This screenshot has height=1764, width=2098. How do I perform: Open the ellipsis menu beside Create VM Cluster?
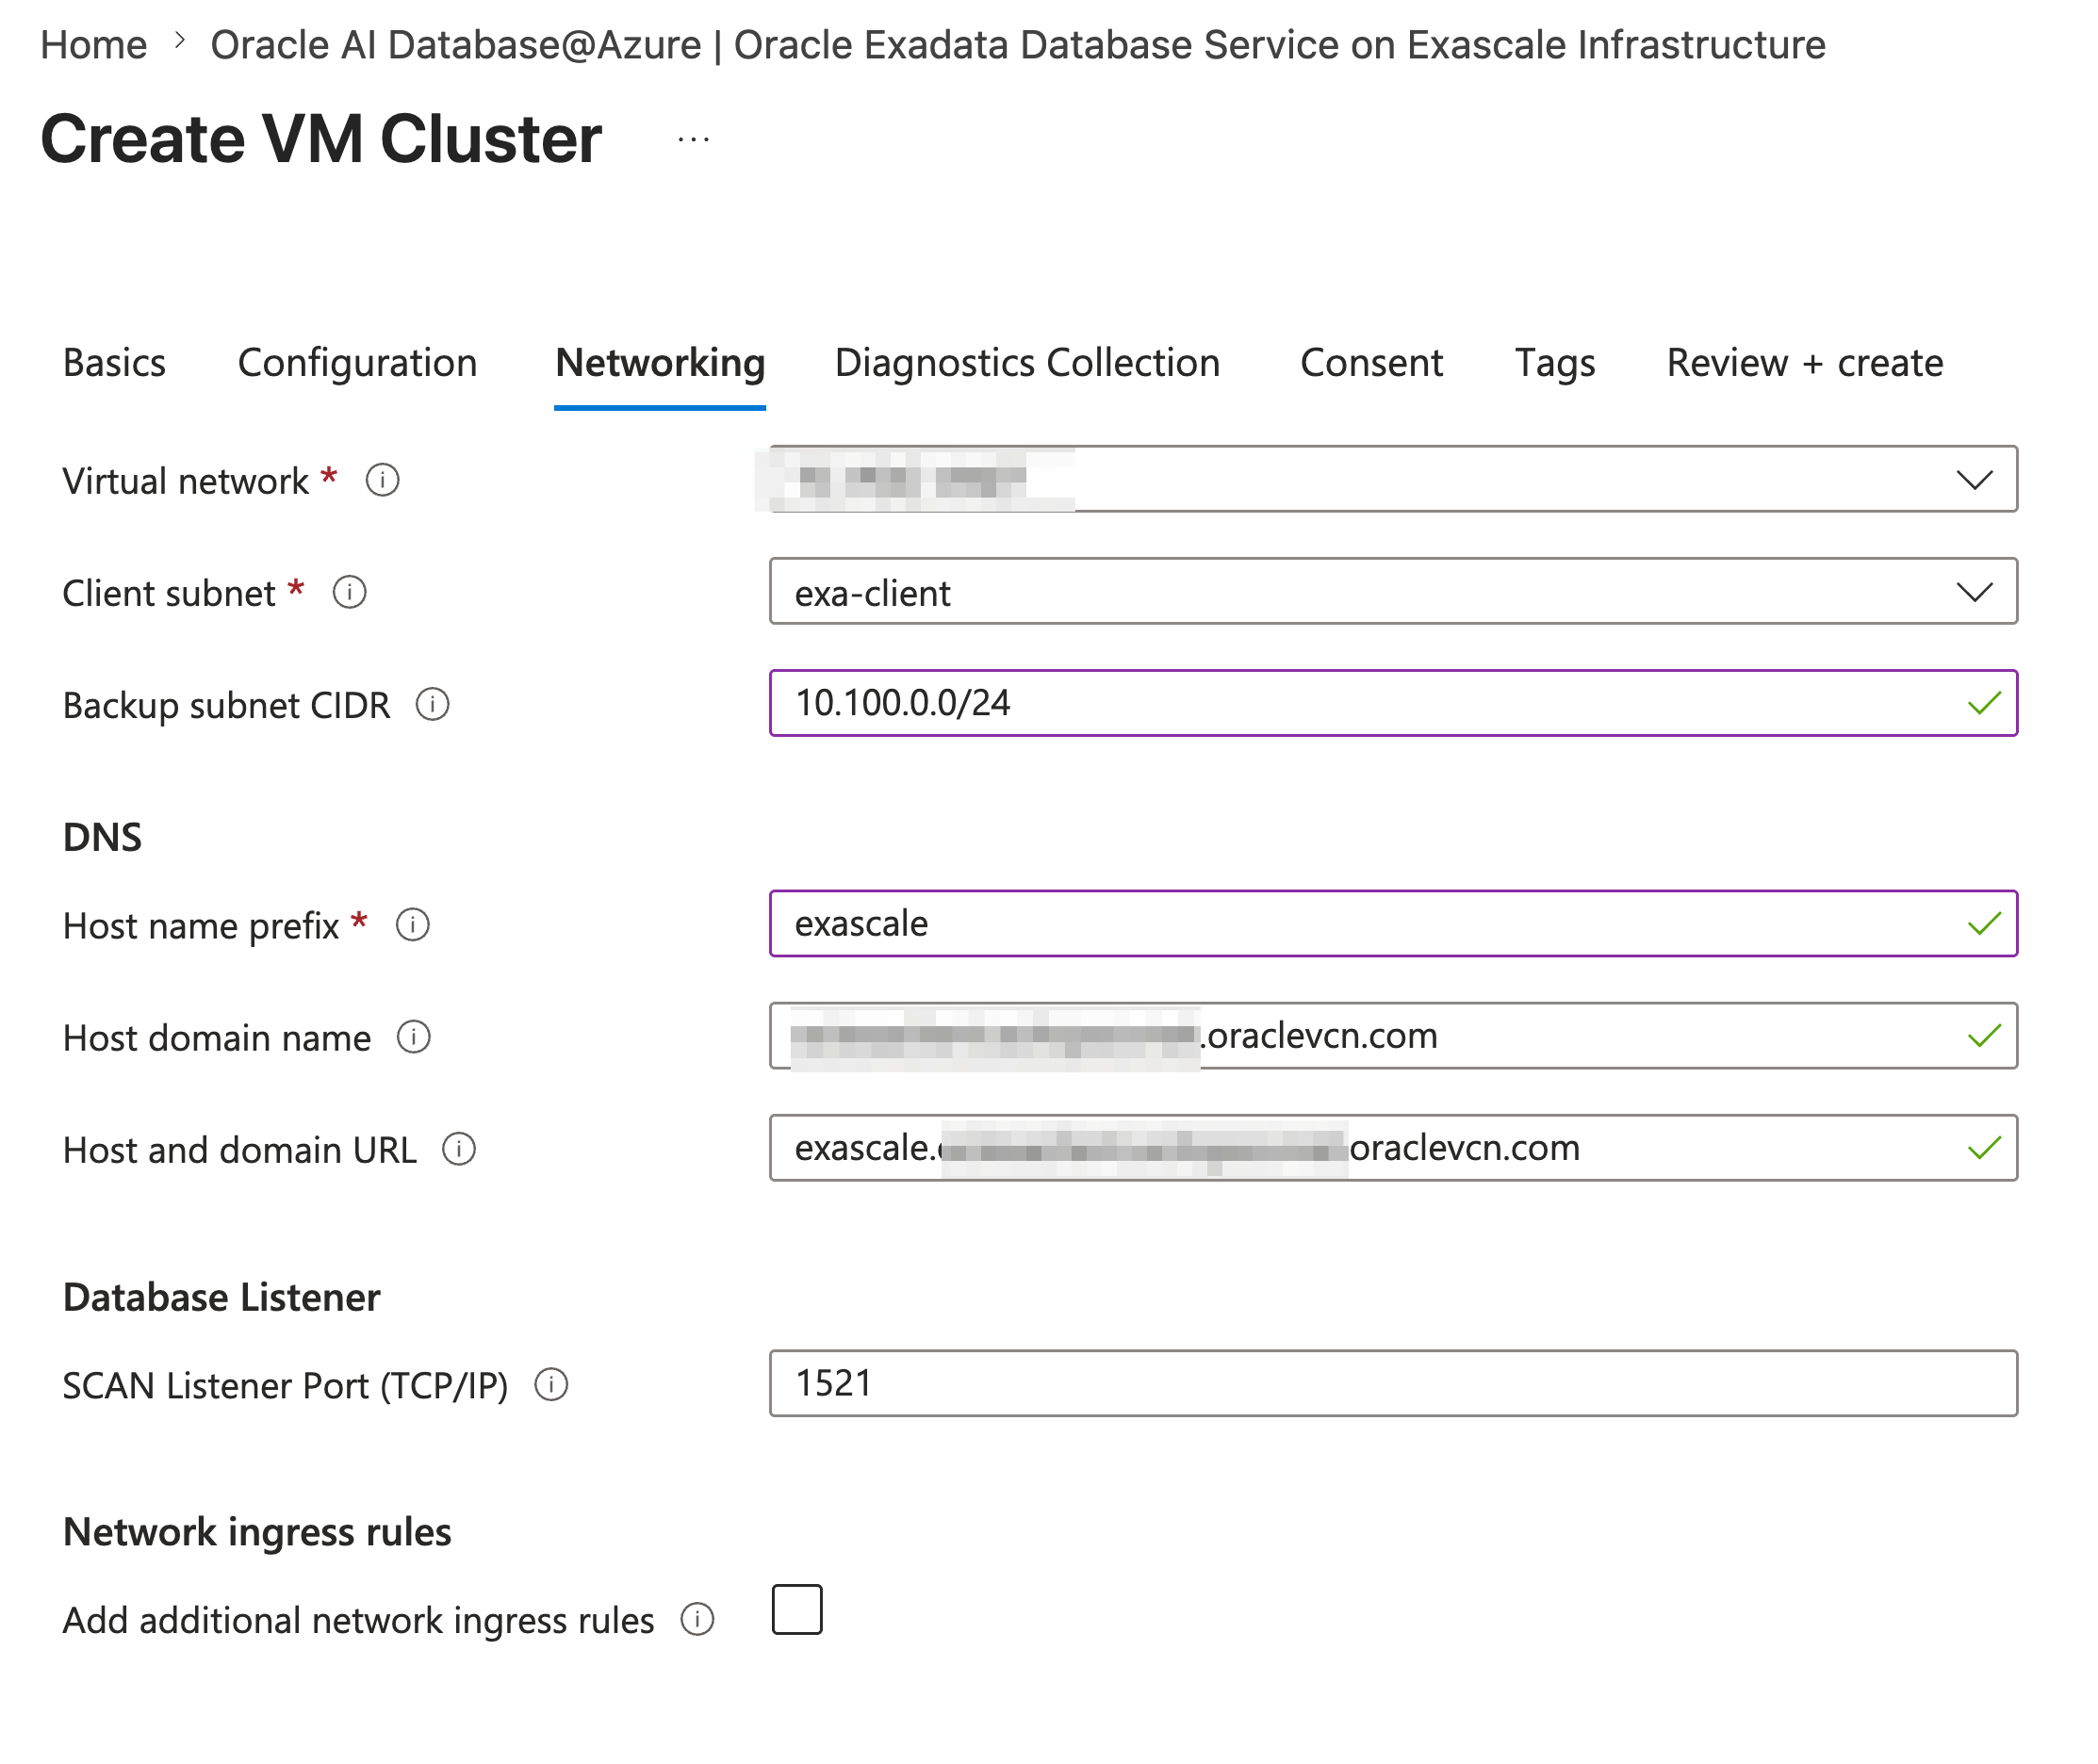pyautogui.click(x=693, y=140)
